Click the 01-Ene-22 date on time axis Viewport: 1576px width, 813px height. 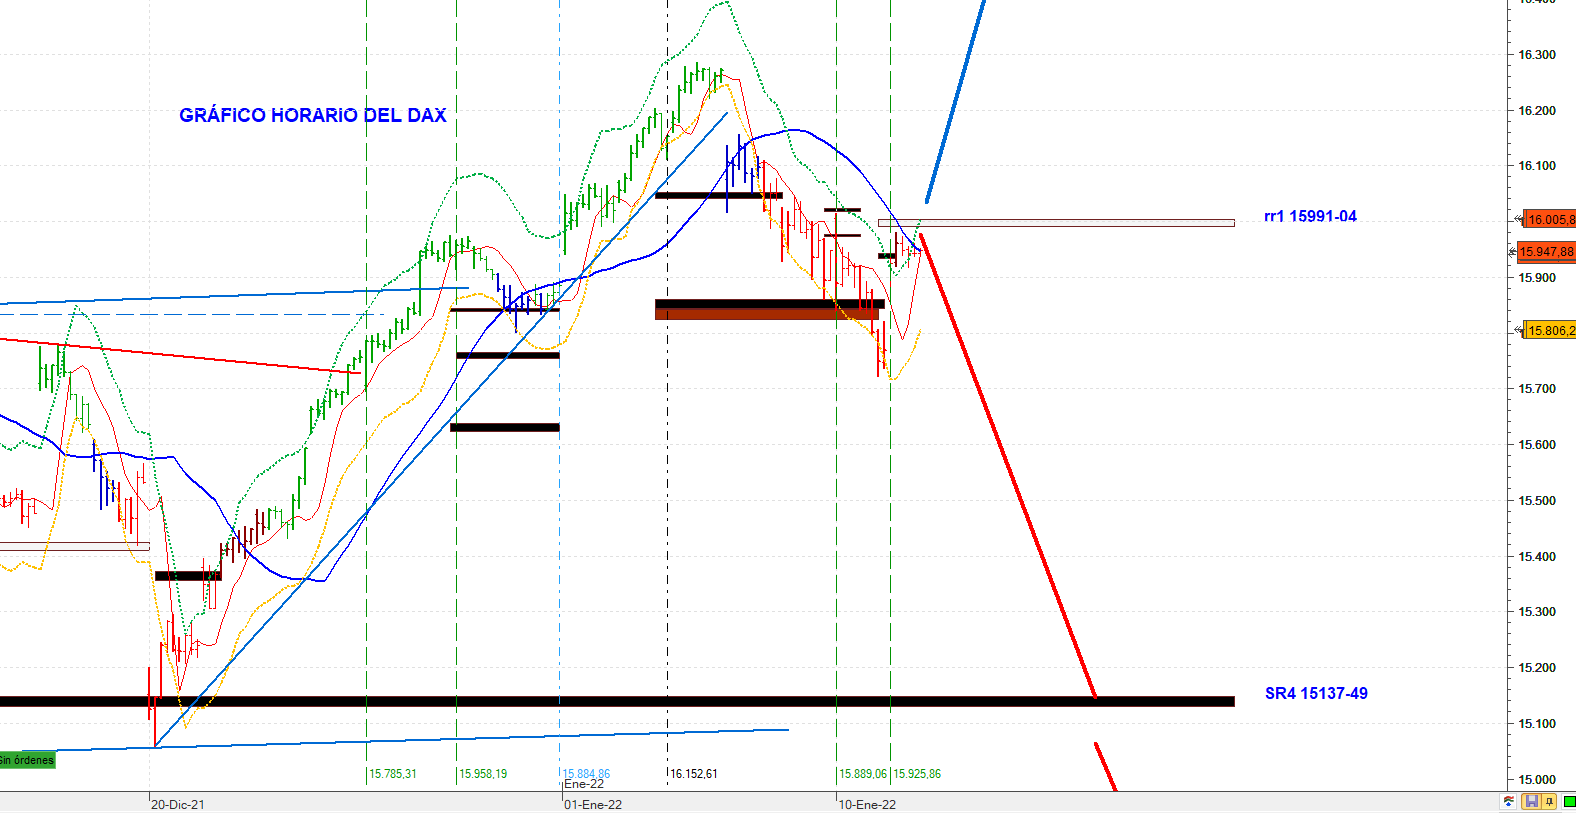593,804
